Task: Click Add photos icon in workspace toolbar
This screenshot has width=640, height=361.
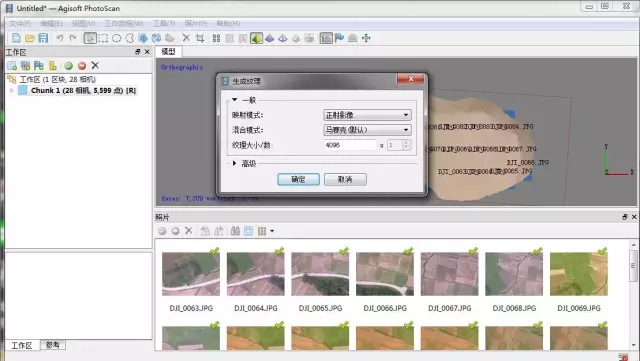Action: (x=25, y=65)
